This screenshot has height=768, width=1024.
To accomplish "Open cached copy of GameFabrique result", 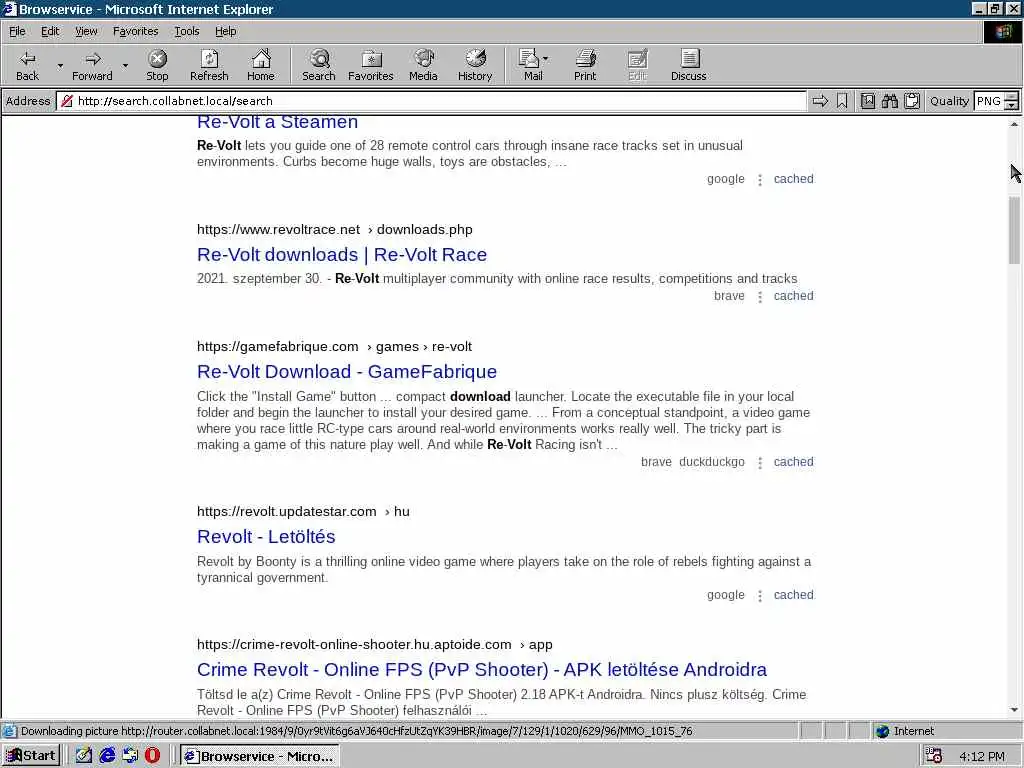I will 793,462.
